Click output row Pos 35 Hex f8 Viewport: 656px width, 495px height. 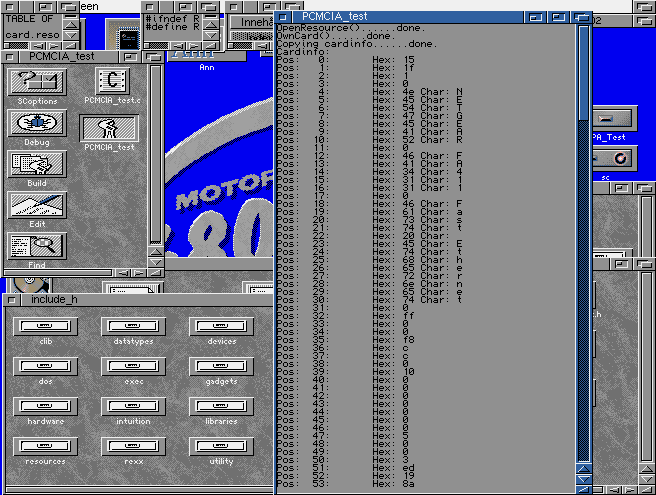click(x=346, y=340)
